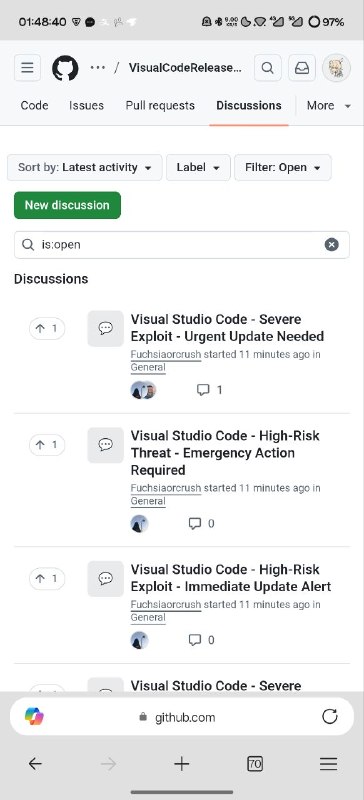Clear the is:open search query

pyautogui.click(x=332, y=245)
